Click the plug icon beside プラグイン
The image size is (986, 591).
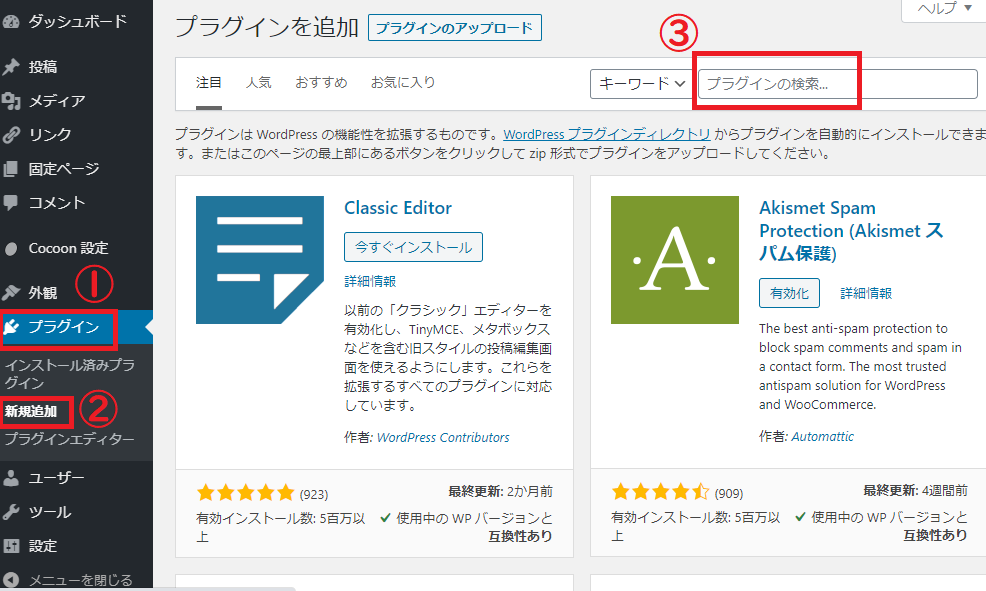11,327
